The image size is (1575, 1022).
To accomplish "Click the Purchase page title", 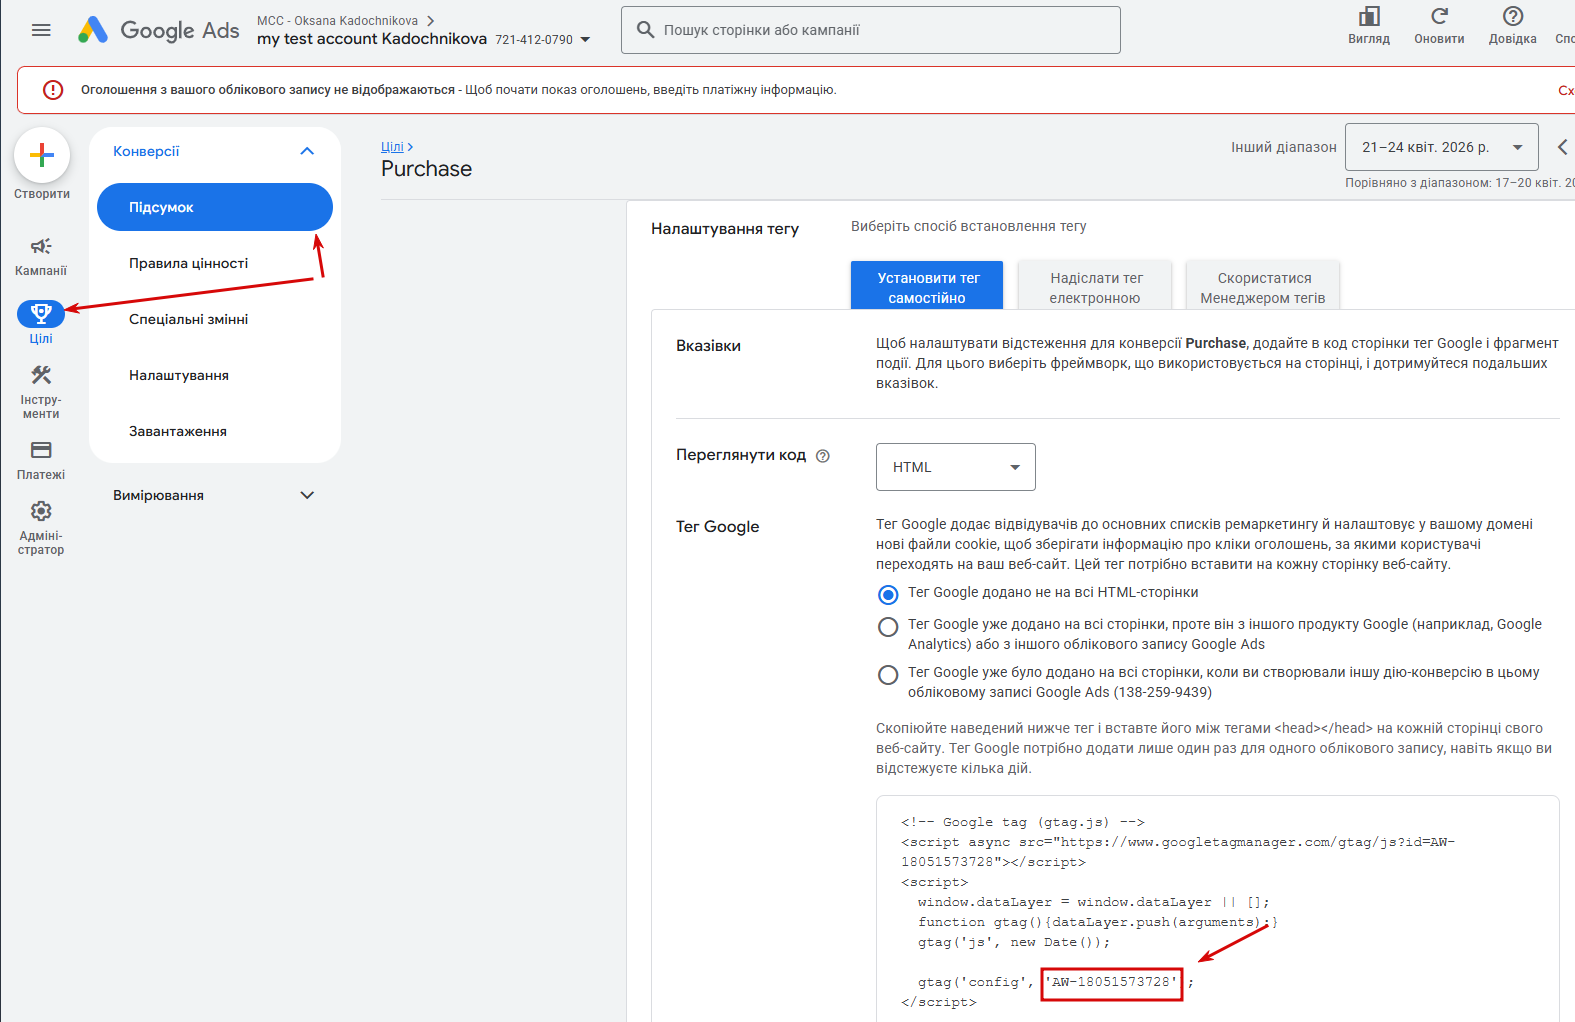I will click(x=426, y=169).
